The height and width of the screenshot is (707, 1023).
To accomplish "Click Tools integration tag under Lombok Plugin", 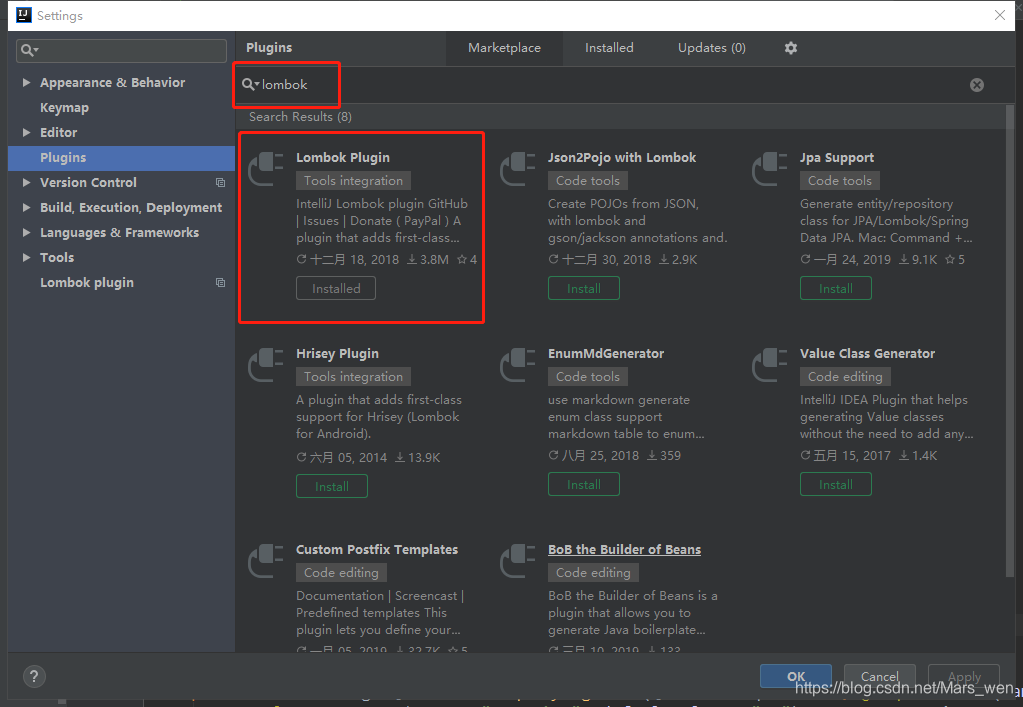I will 353,181.
